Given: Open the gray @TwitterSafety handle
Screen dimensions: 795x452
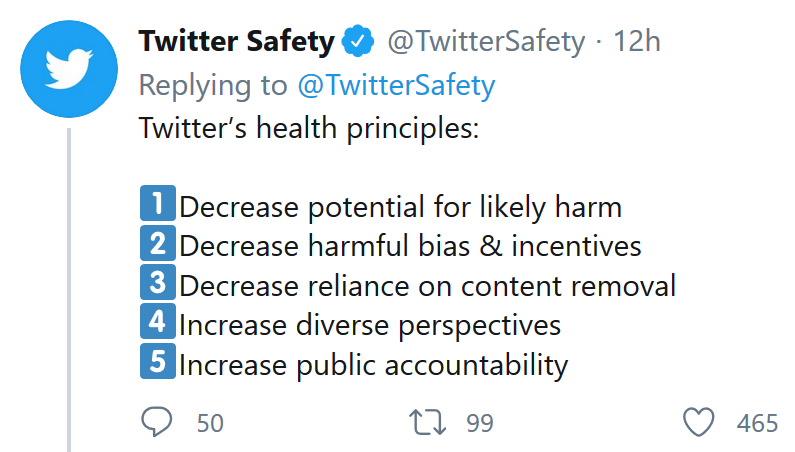Looking at the screenshot, I should (x=486, y=42).
